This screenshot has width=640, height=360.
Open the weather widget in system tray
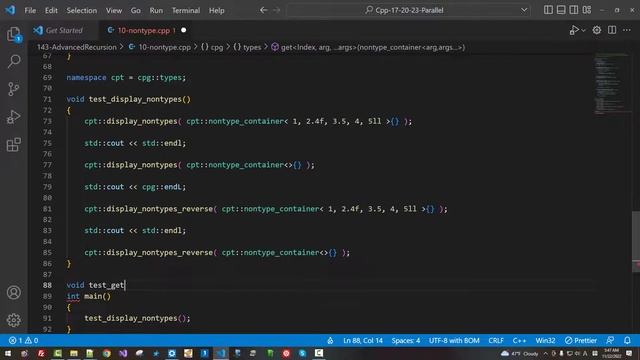pos(519,353)
